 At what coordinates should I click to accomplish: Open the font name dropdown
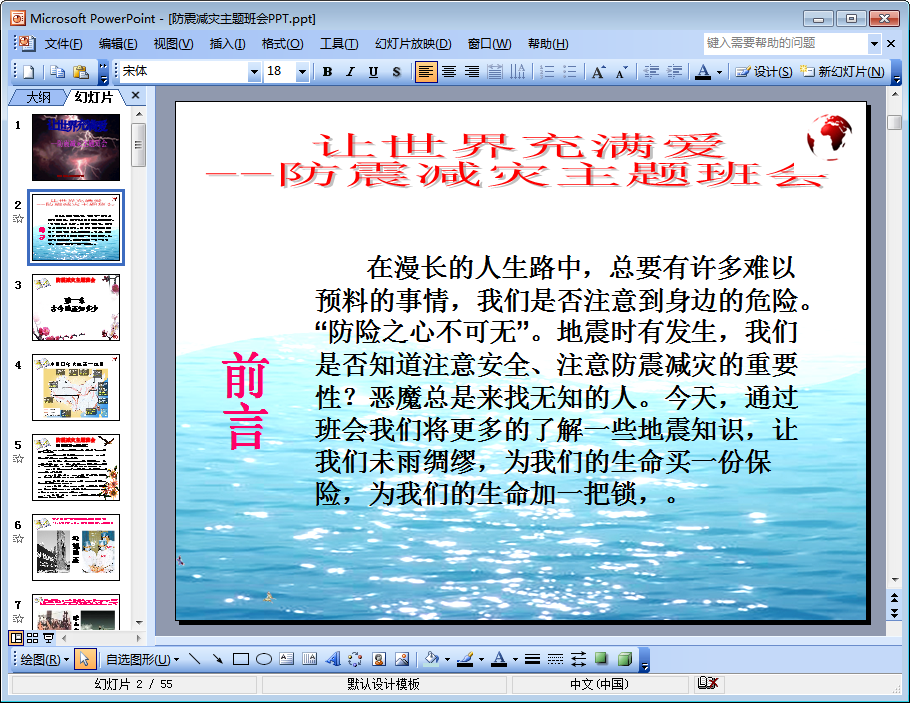coord(254,72)
